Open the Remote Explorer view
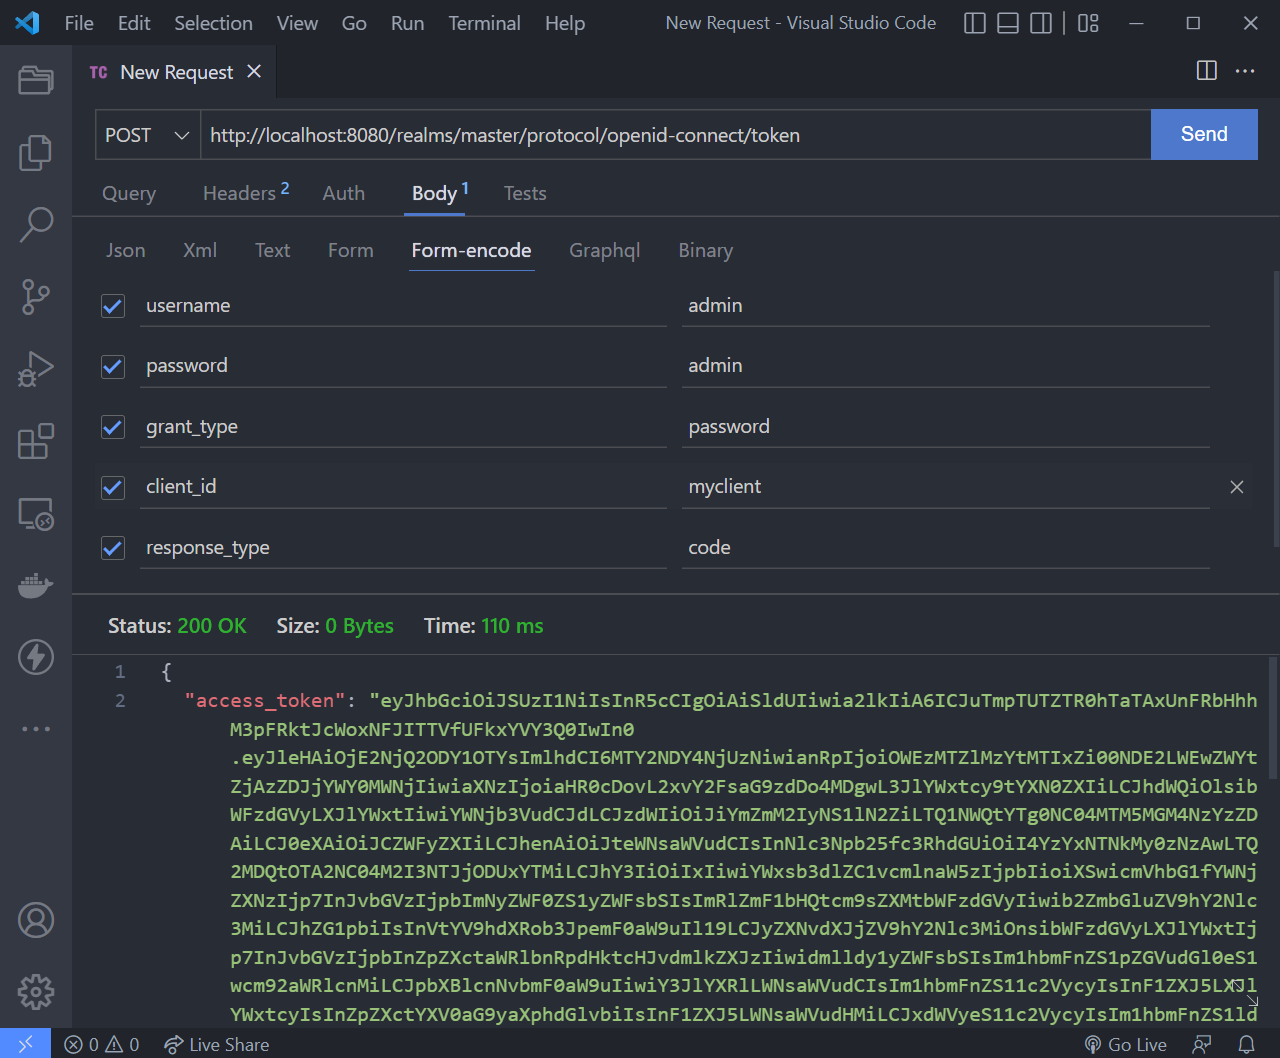 coord(36,514)
